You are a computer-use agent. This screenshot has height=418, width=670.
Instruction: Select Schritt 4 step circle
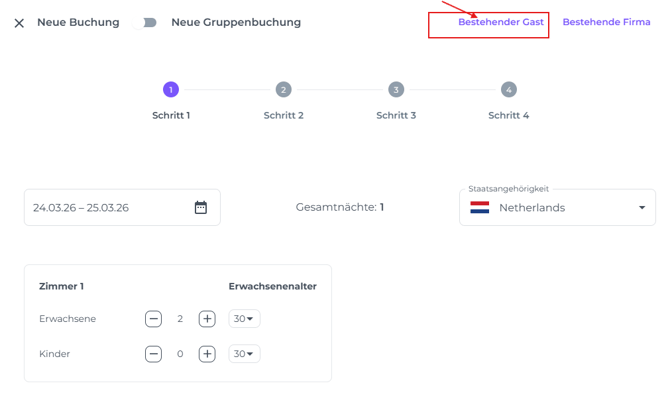(508, 90)
